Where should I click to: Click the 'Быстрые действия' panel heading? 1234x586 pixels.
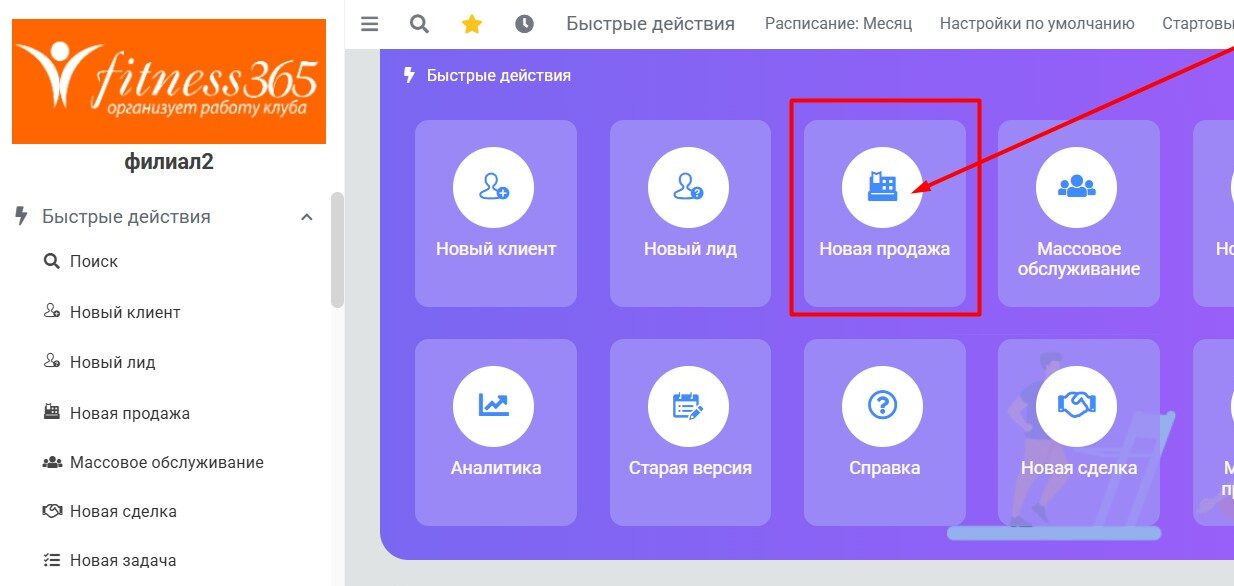coord(499,75)
